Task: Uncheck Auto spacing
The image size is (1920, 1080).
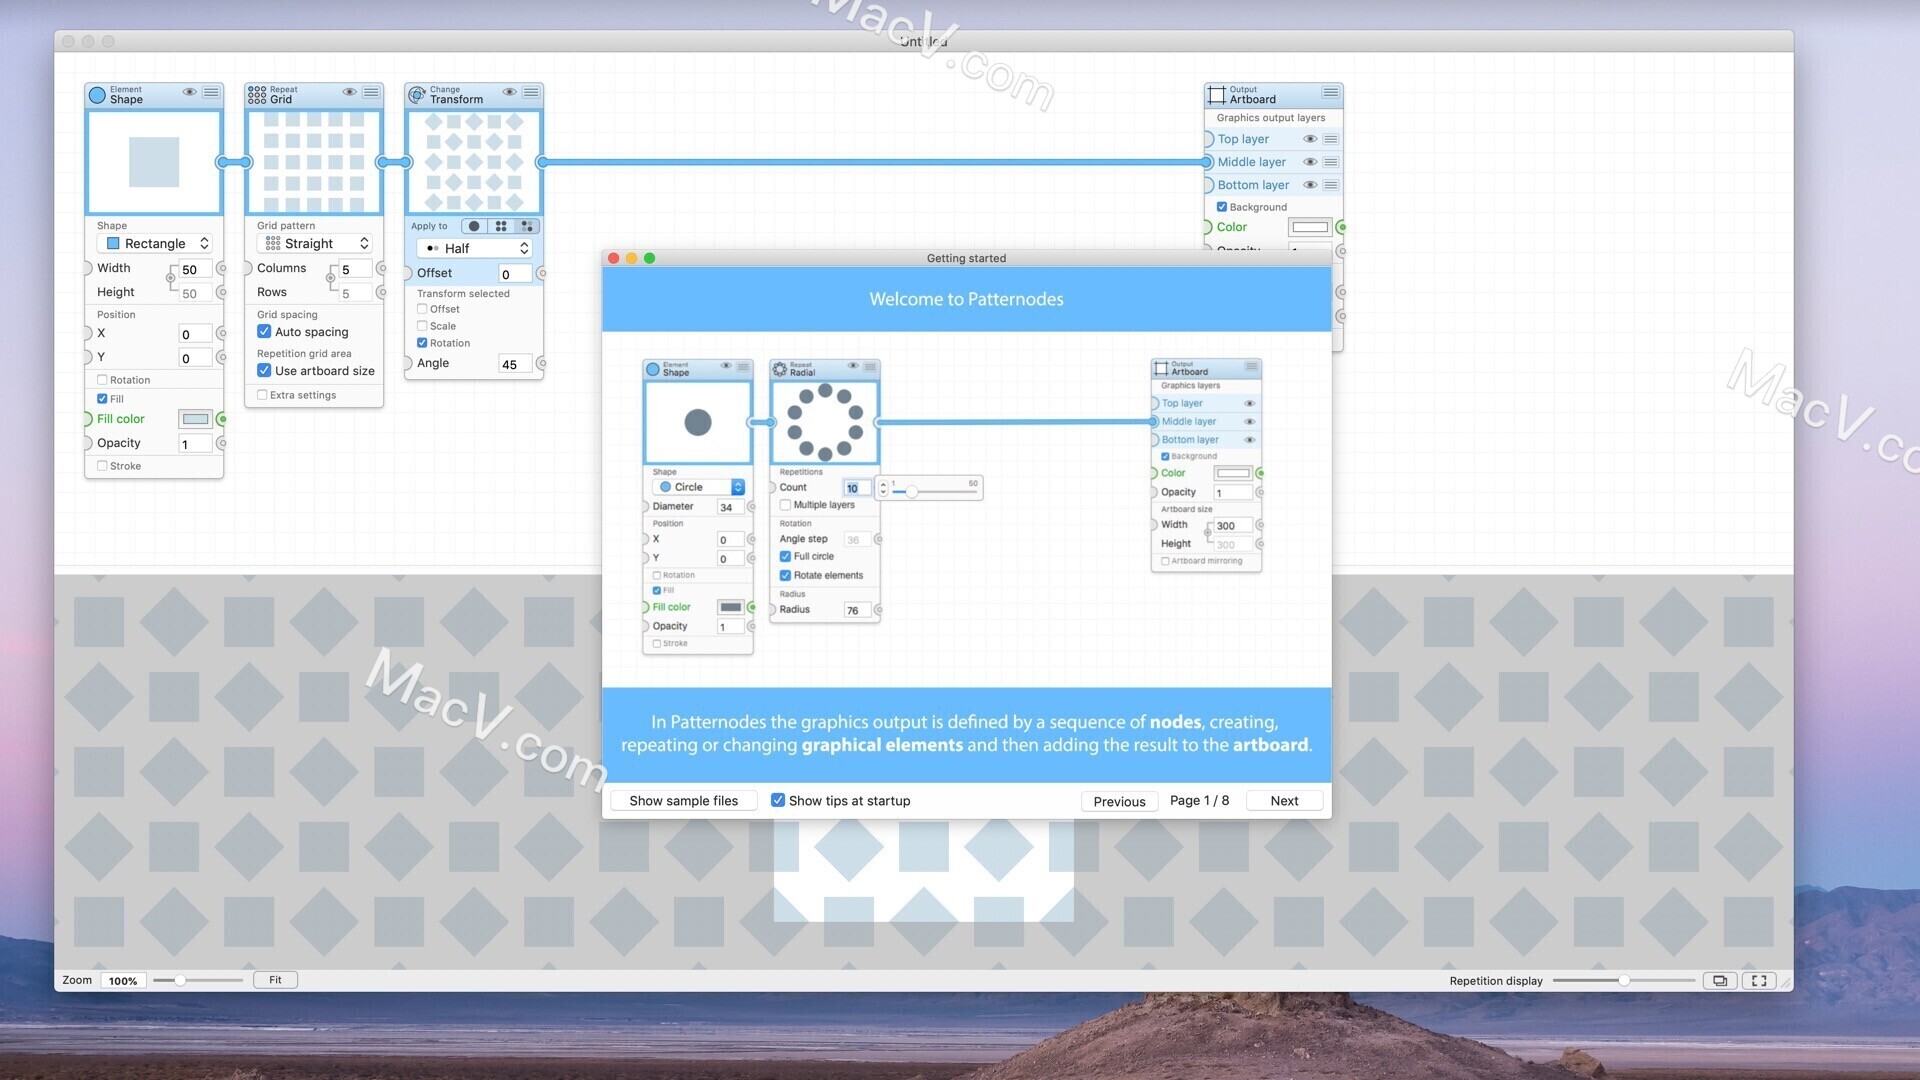Action: click(264, 331)
